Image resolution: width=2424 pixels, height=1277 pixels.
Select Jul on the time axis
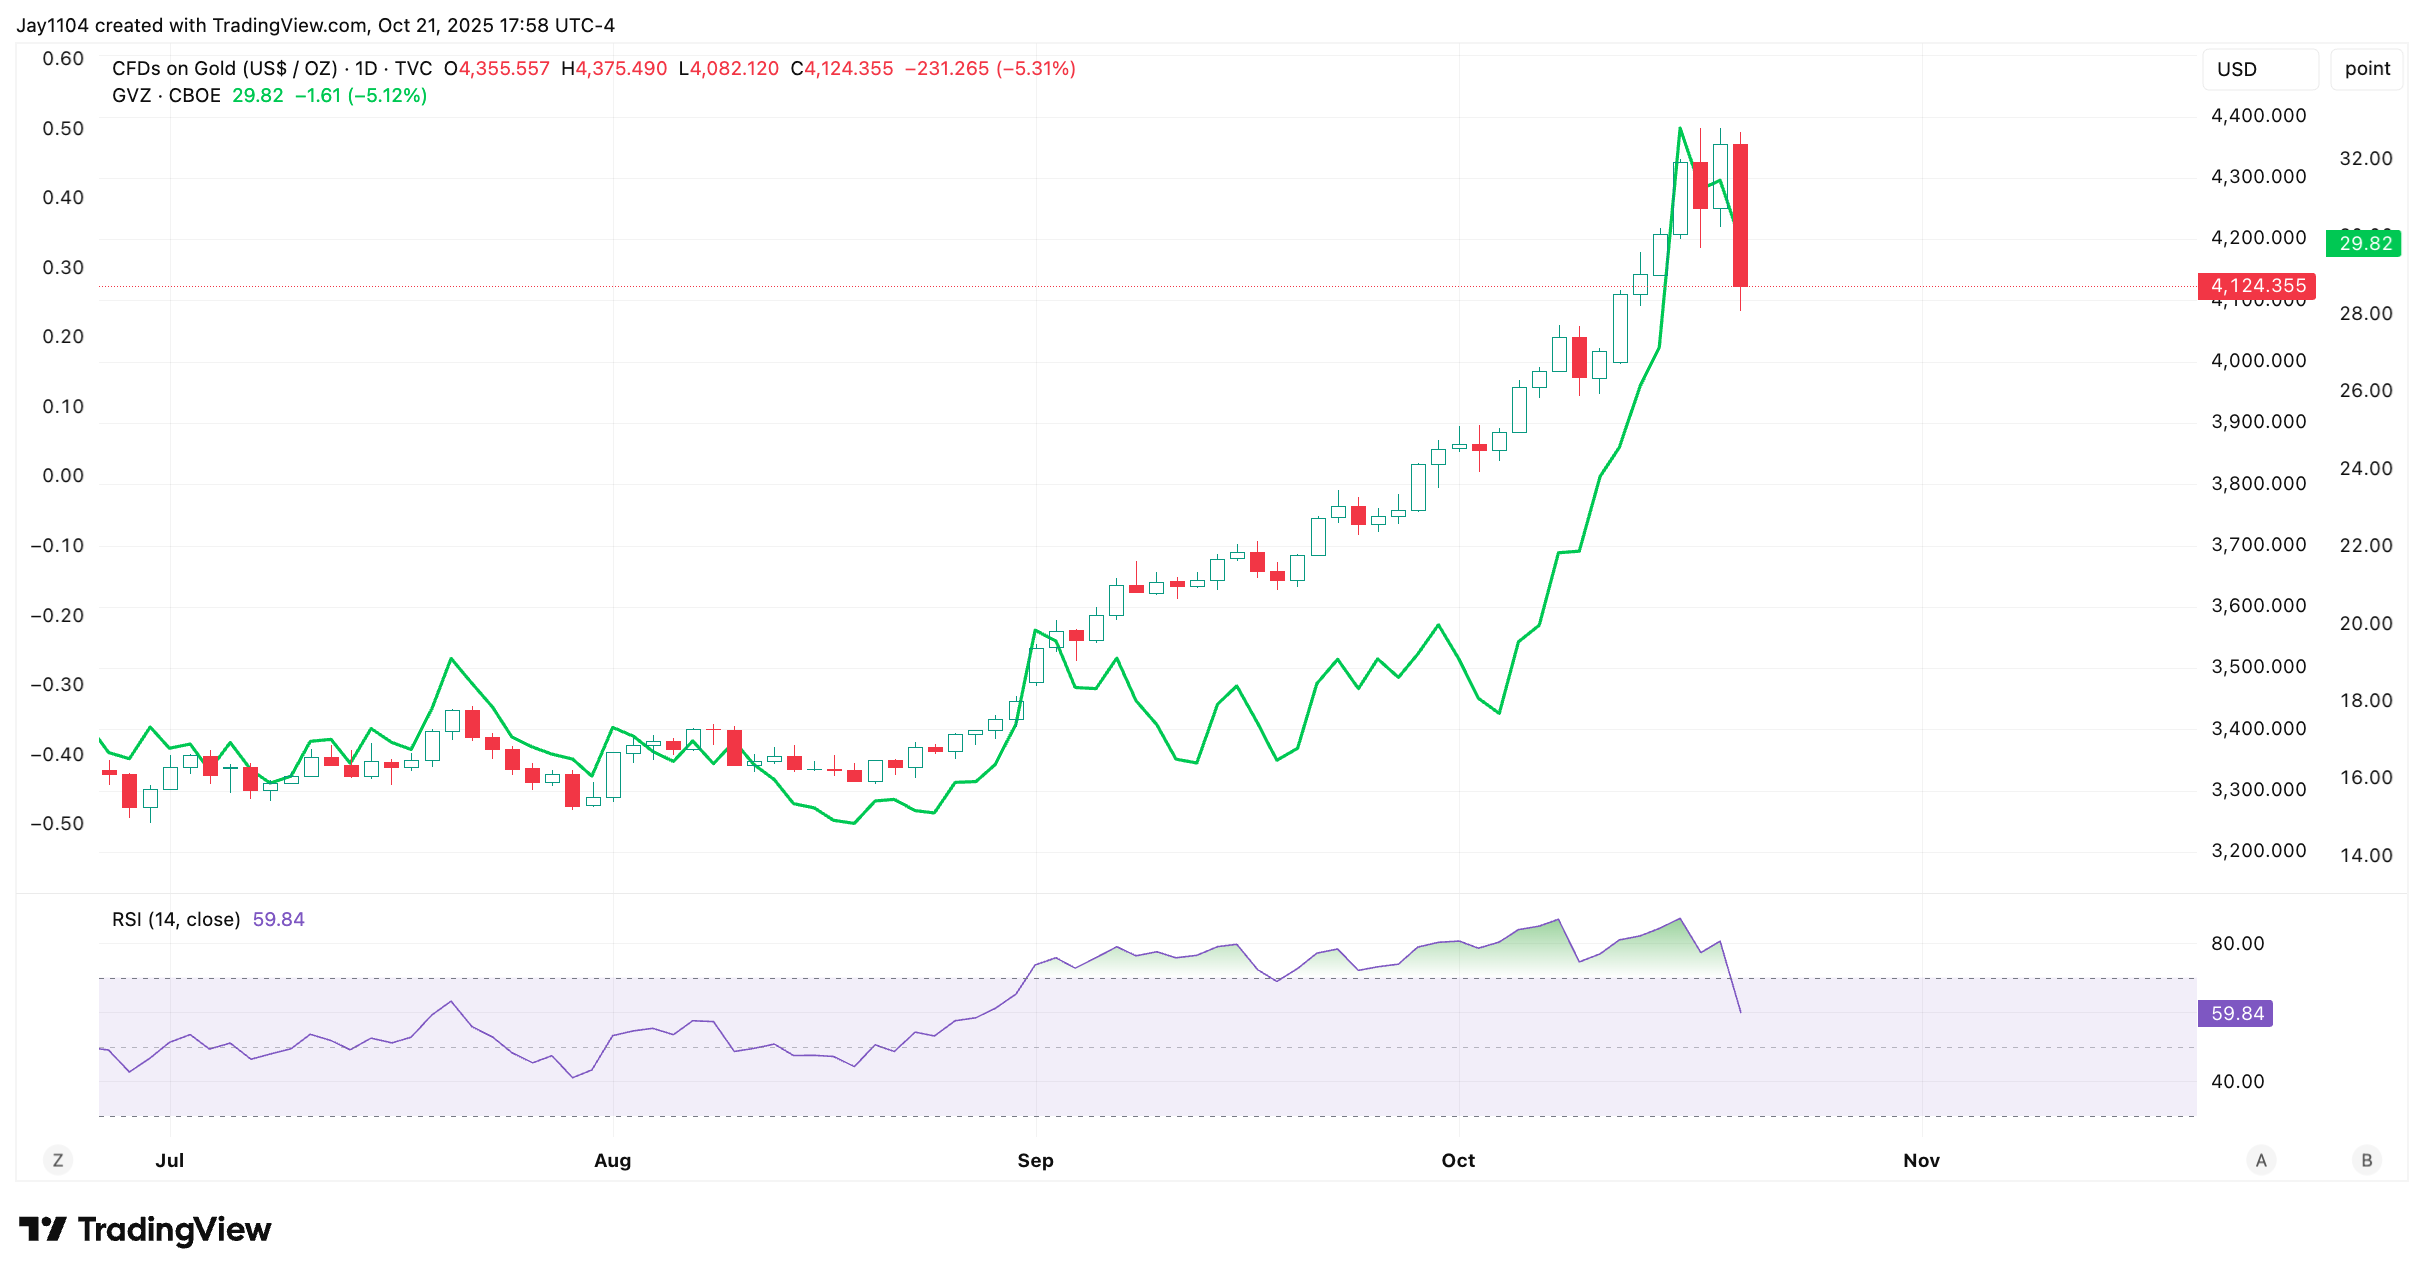170,1160
